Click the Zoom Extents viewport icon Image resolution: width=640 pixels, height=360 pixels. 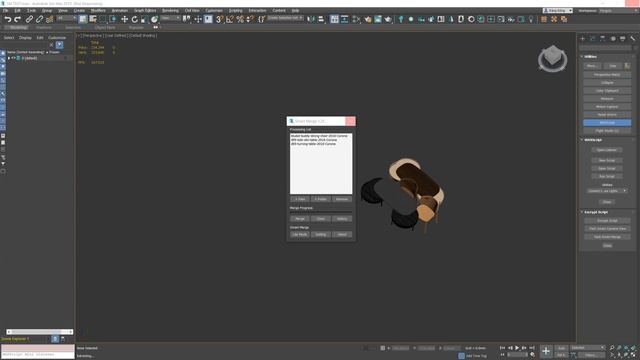pyautogui.click(x=626, y=348)
